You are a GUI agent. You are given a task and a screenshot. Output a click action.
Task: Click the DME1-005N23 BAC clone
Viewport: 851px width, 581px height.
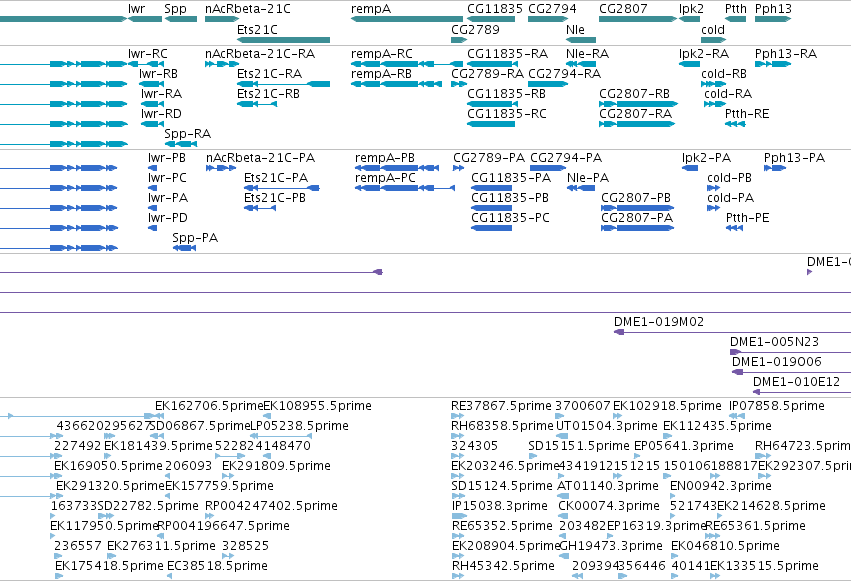click(790, 352)
